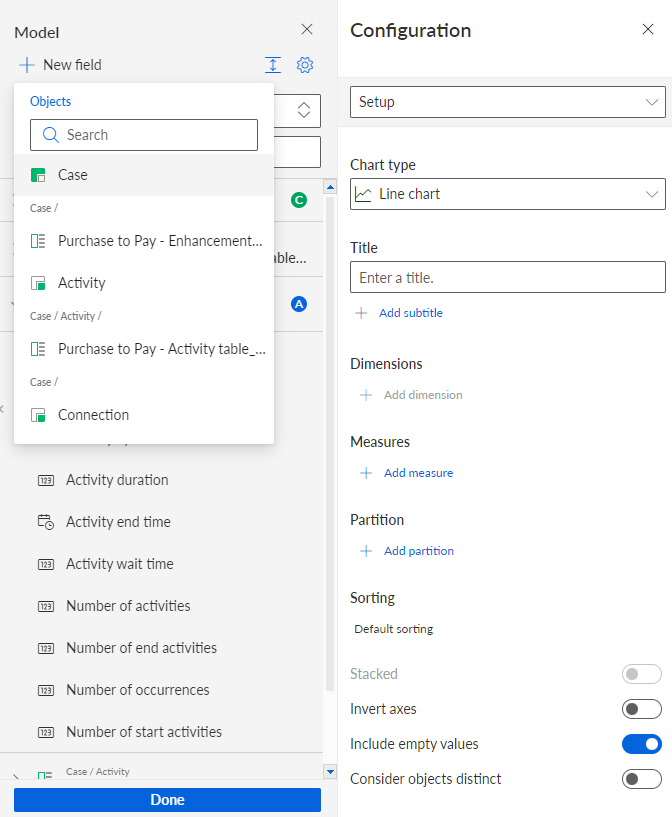Click the expand/collapse all icon in Model panel
This screenshot has width=672, height=817.
(273, 65)
